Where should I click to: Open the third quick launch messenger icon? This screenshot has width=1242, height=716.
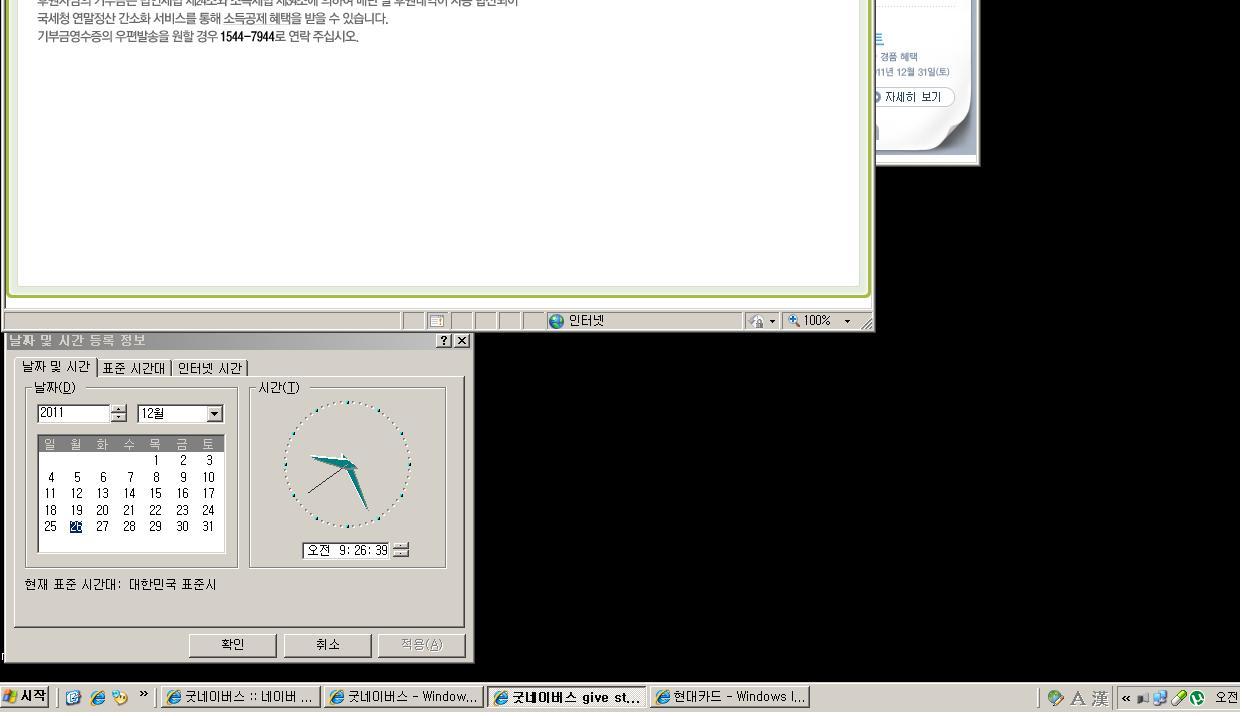(x=120, y=698)
